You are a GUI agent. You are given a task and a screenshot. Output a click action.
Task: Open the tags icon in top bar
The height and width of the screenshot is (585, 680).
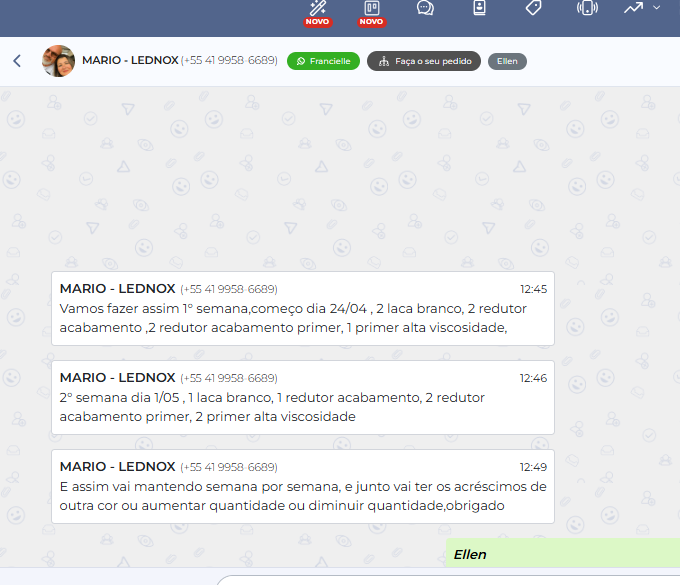click(533, 8)
